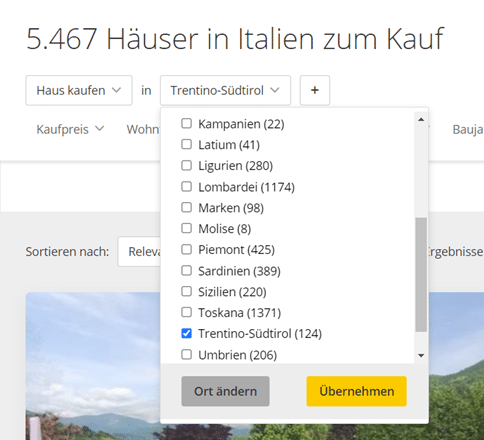
Task: Check the Toskana (1371) checkbox
Action: 186,312
